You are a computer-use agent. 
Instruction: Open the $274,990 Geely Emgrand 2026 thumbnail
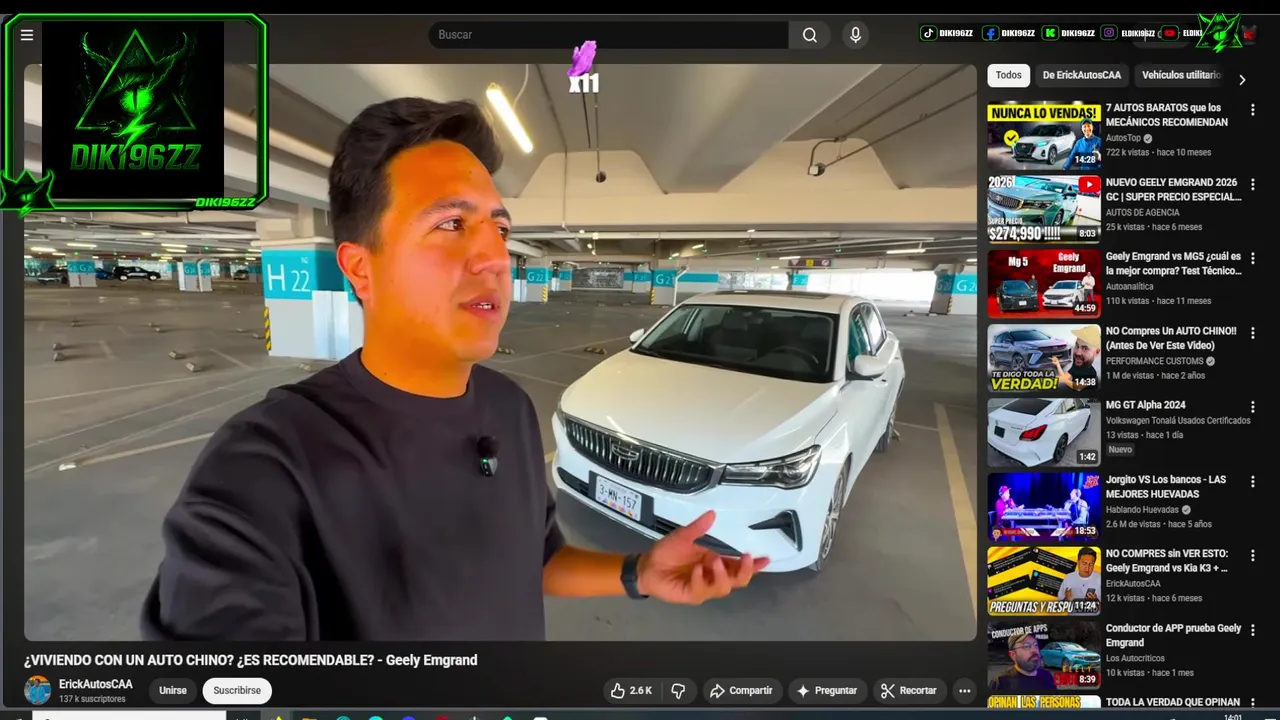pyautogui.click(x=1044, y=209)
